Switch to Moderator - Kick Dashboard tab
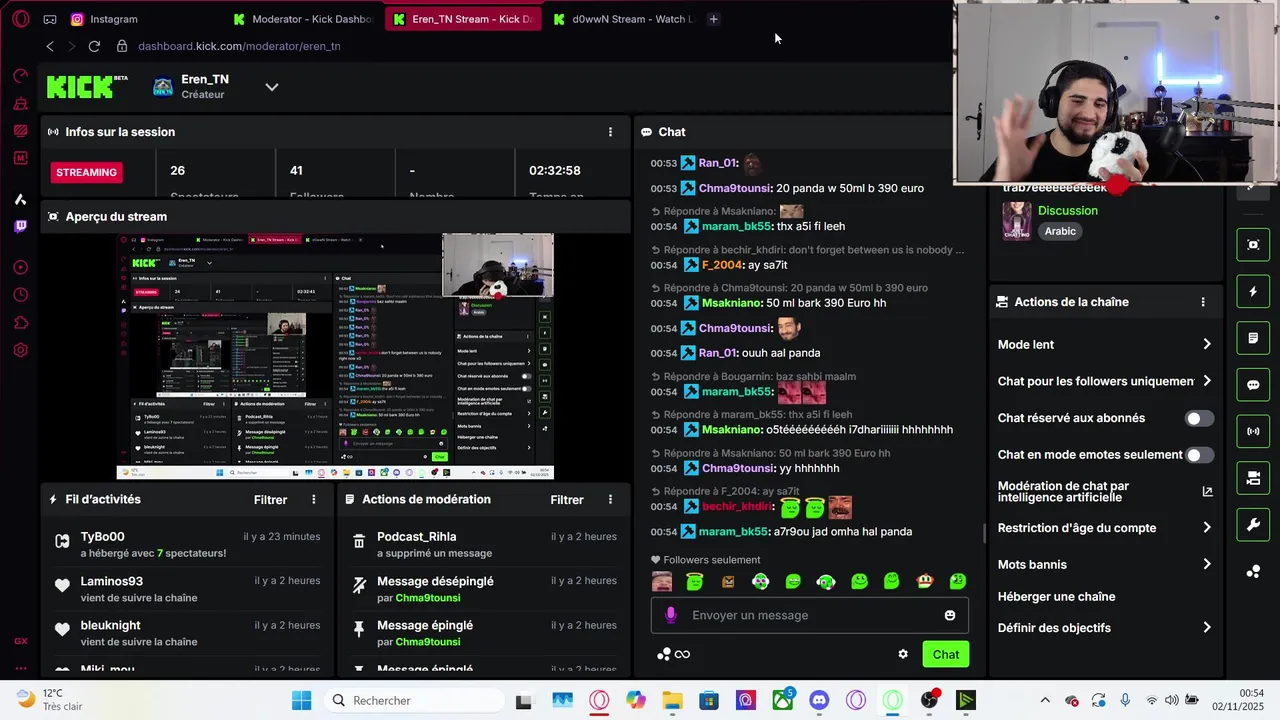The image size is (1280, 720). (303, 19)
